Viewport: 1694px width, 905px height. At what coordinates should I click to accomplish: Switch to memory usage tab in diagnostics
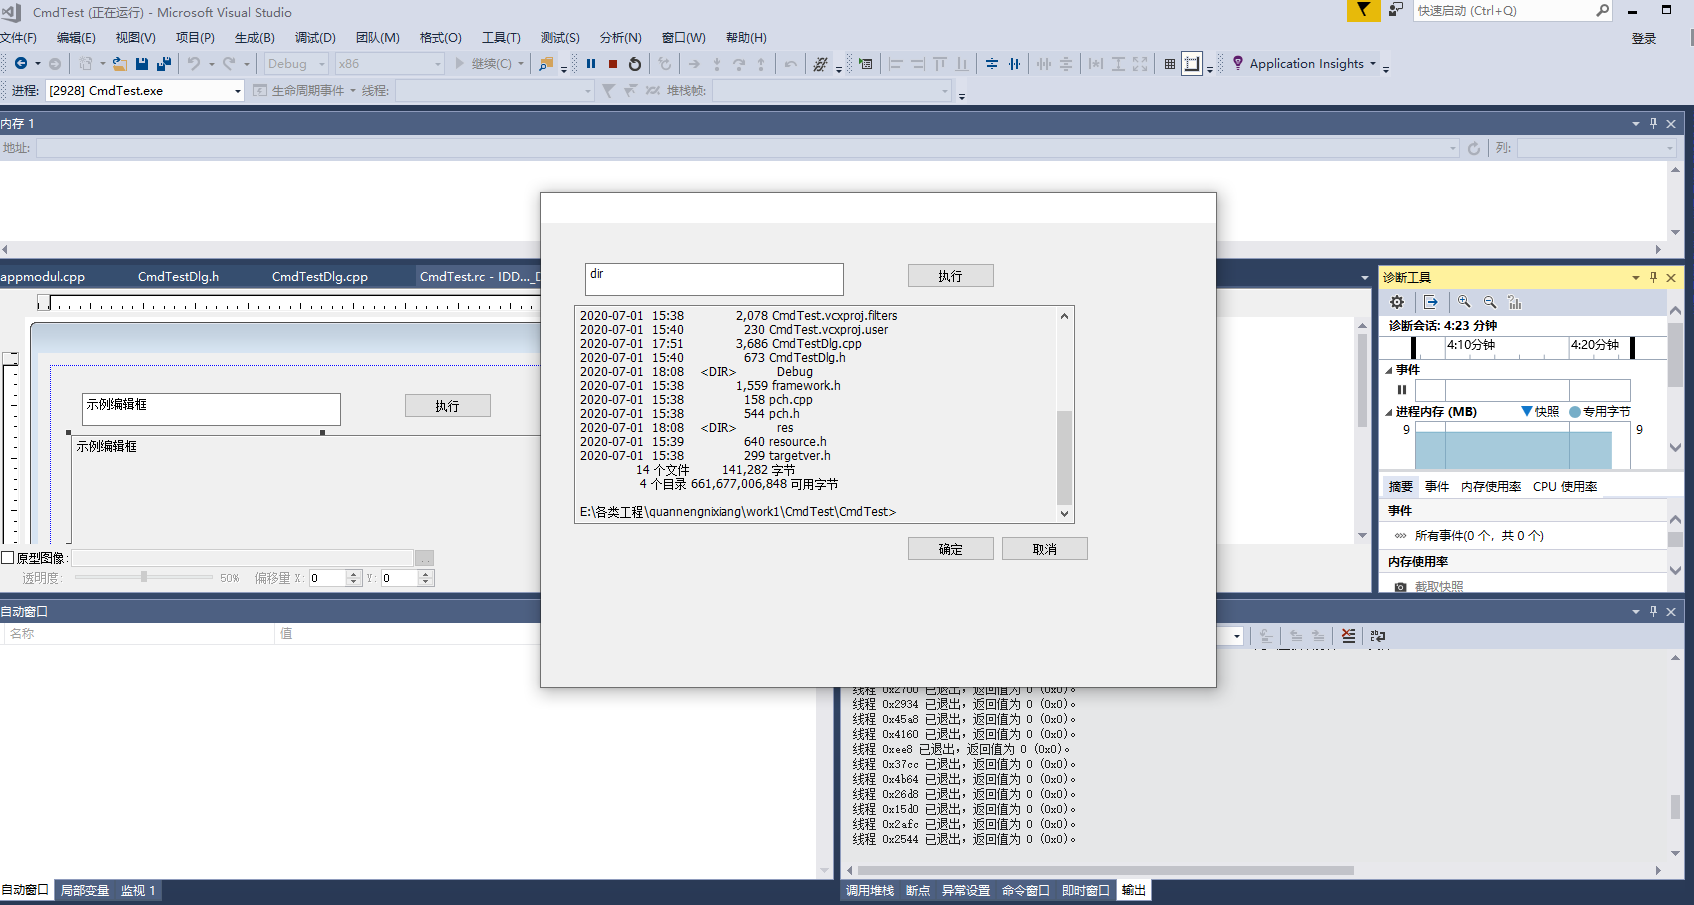pos(1491,487)
